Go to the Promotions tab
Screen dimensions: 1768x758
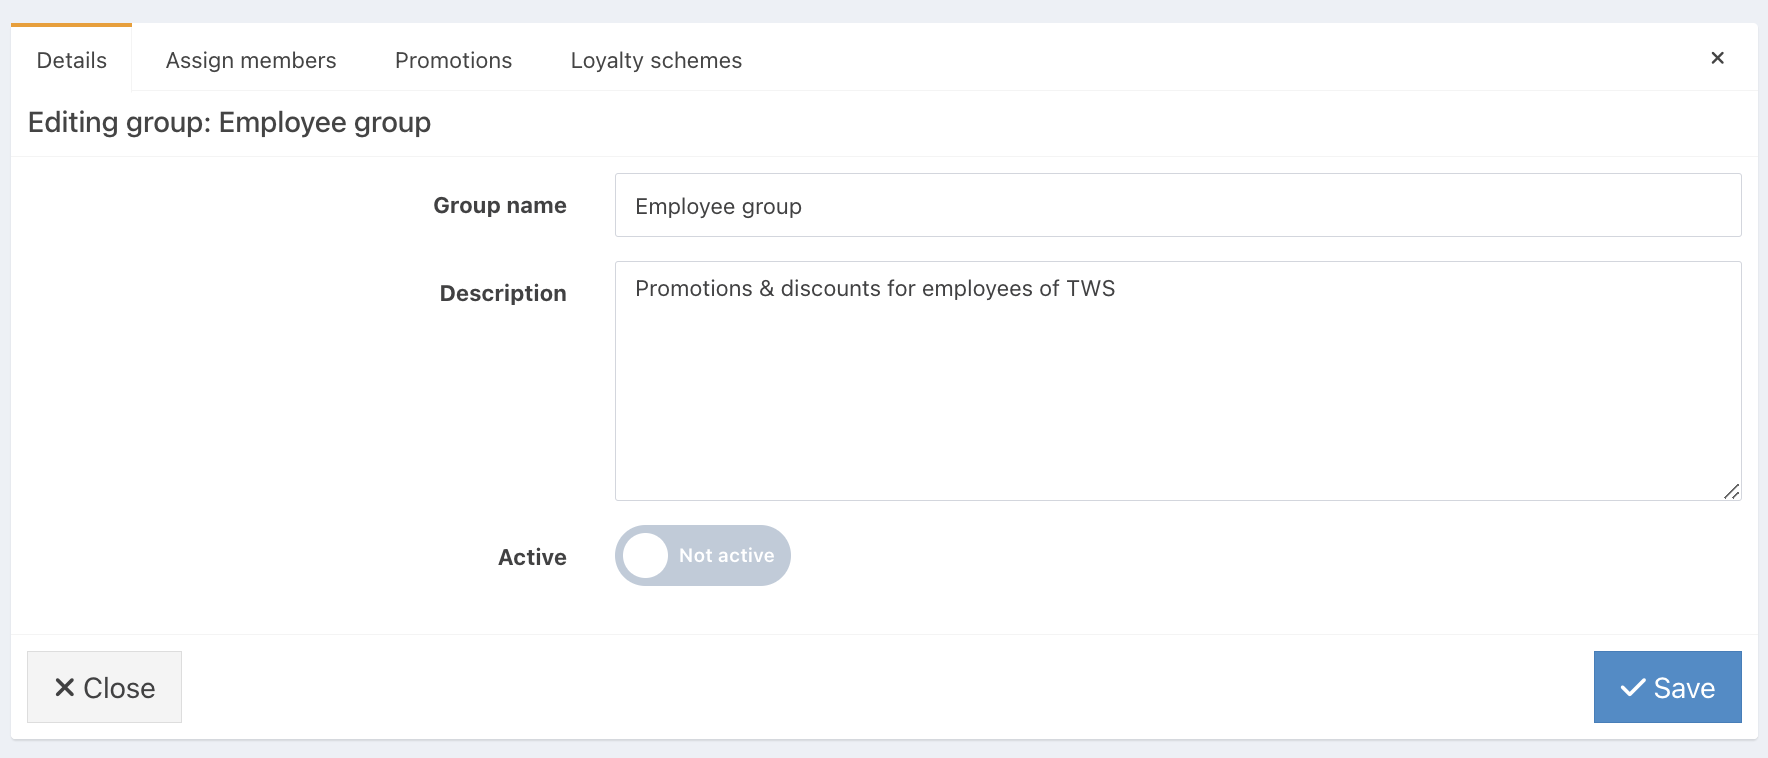[x=453, y=60]
